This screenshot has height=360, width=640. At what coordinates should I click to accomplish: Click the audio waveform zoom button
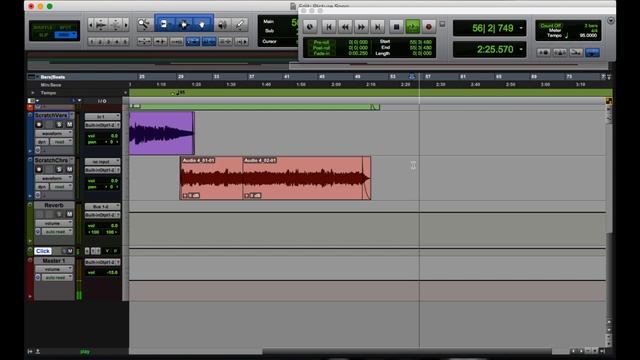[x=101, y=25]
